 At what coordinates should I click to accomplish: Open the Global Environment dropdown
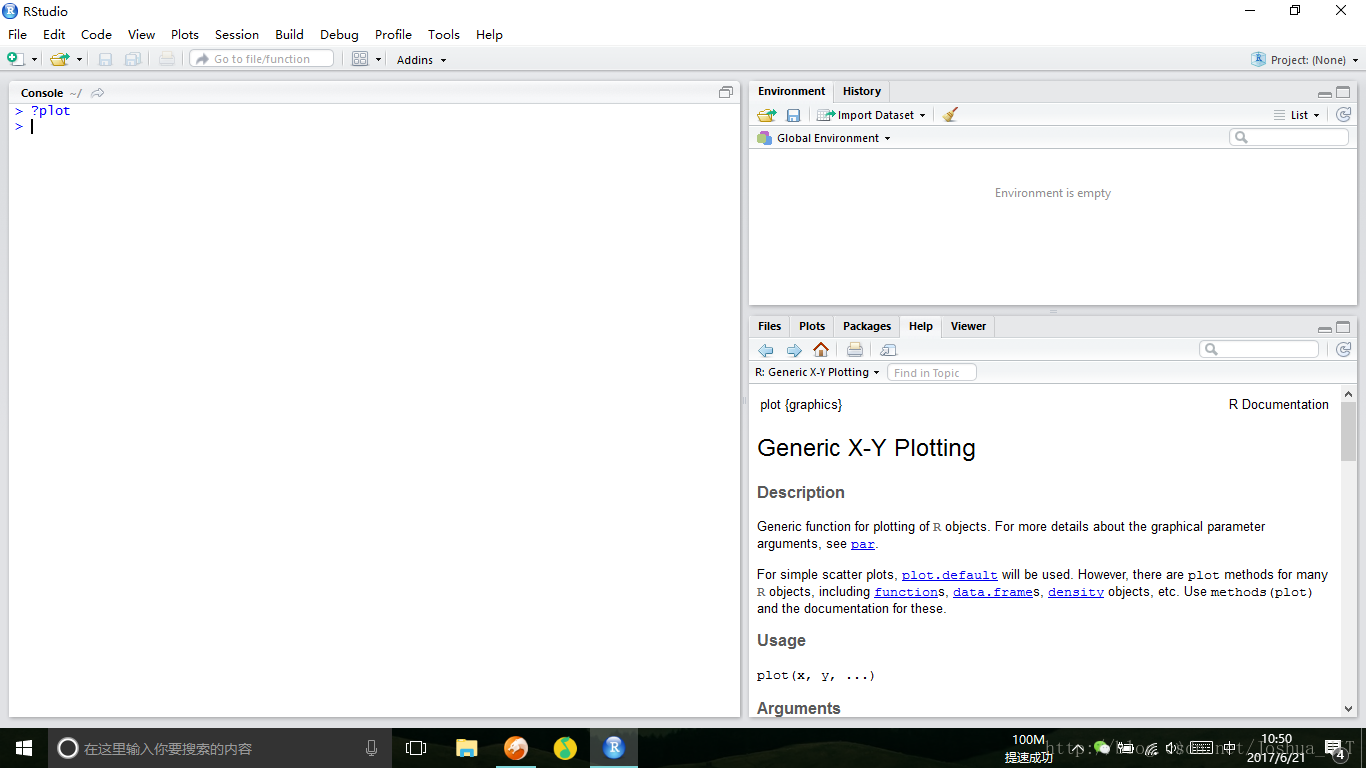tap(824, 138)
